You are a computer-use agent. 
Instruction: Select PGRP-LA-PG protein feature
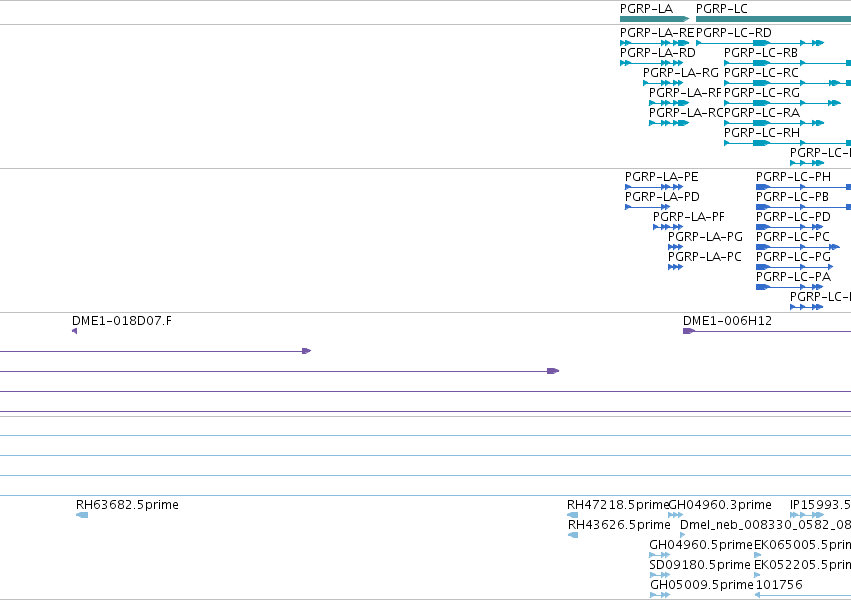(705, 237)
